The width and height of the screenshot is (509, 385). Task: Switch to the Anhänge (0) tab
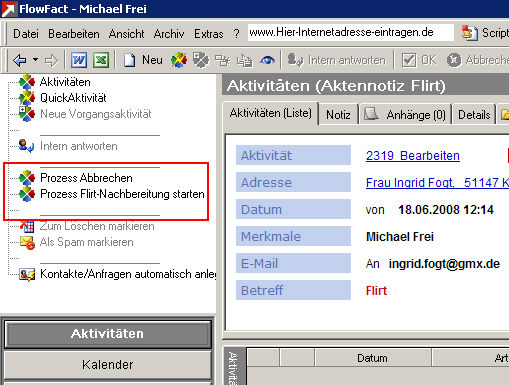point(405,115)
